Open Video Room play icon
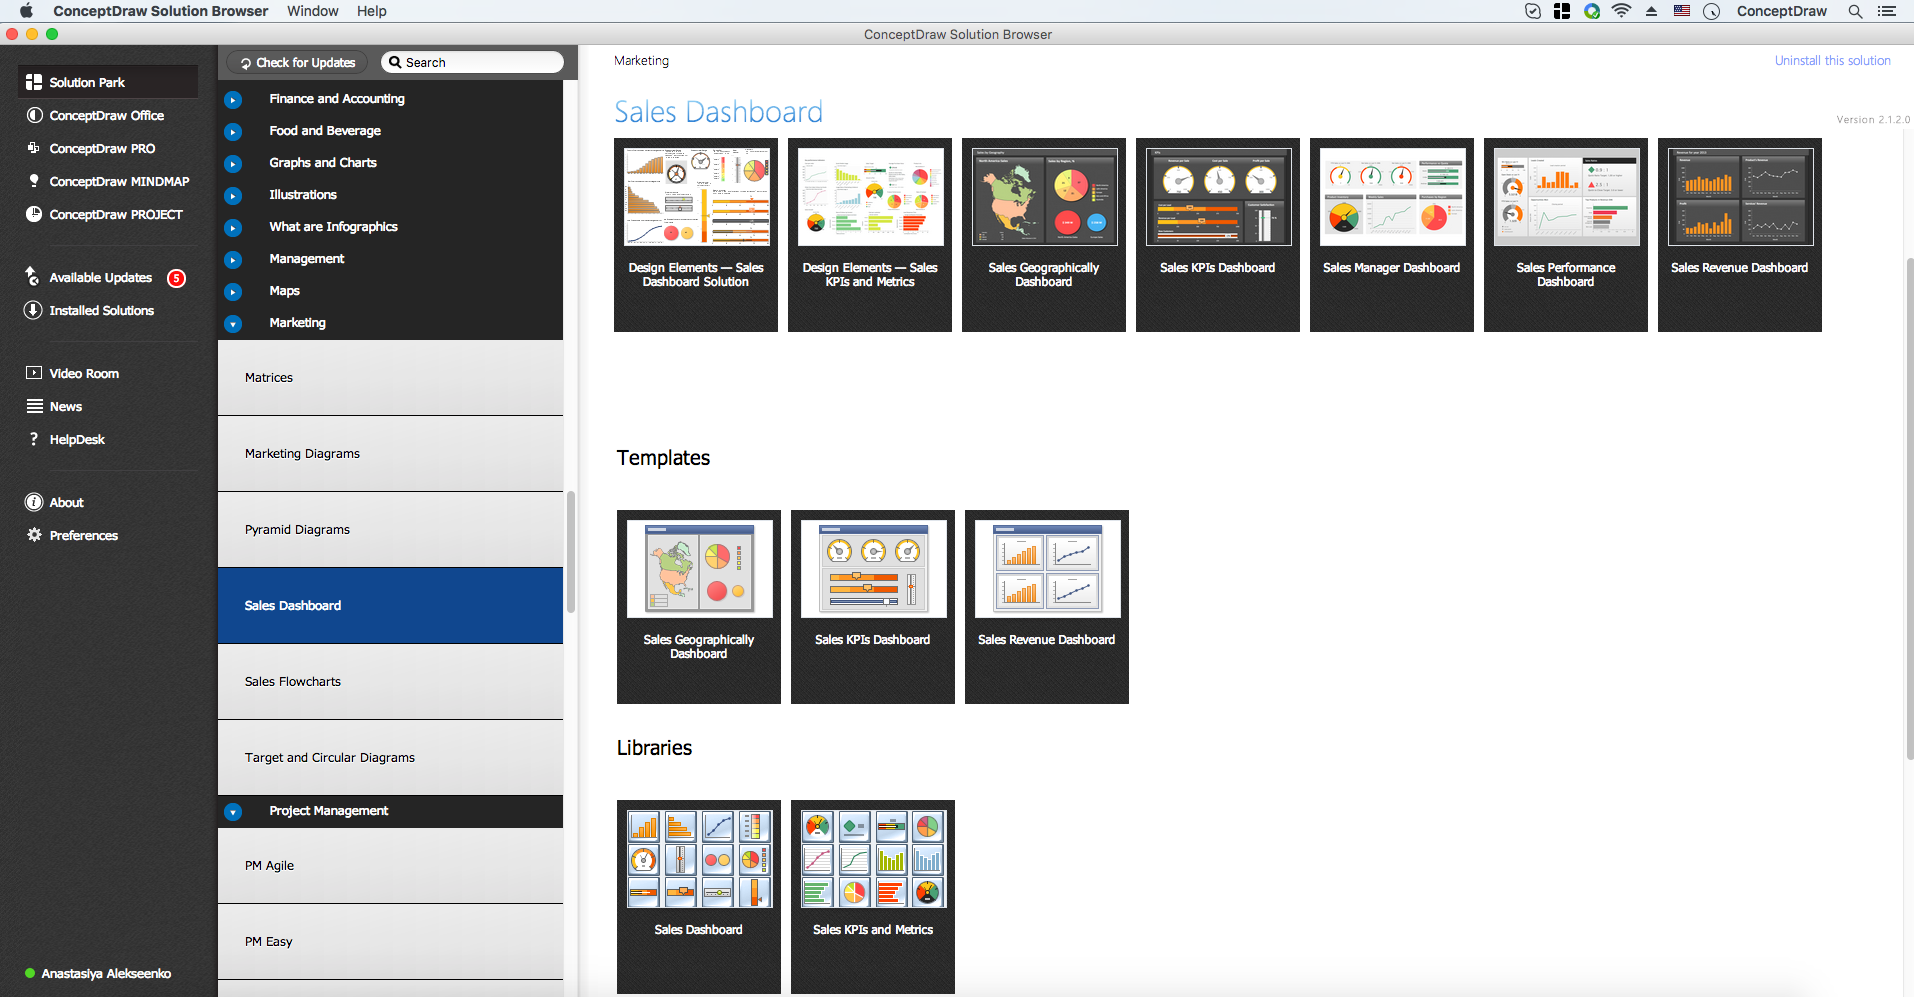1914x997 pixels. pyautogui.click(x=34, y=373)
